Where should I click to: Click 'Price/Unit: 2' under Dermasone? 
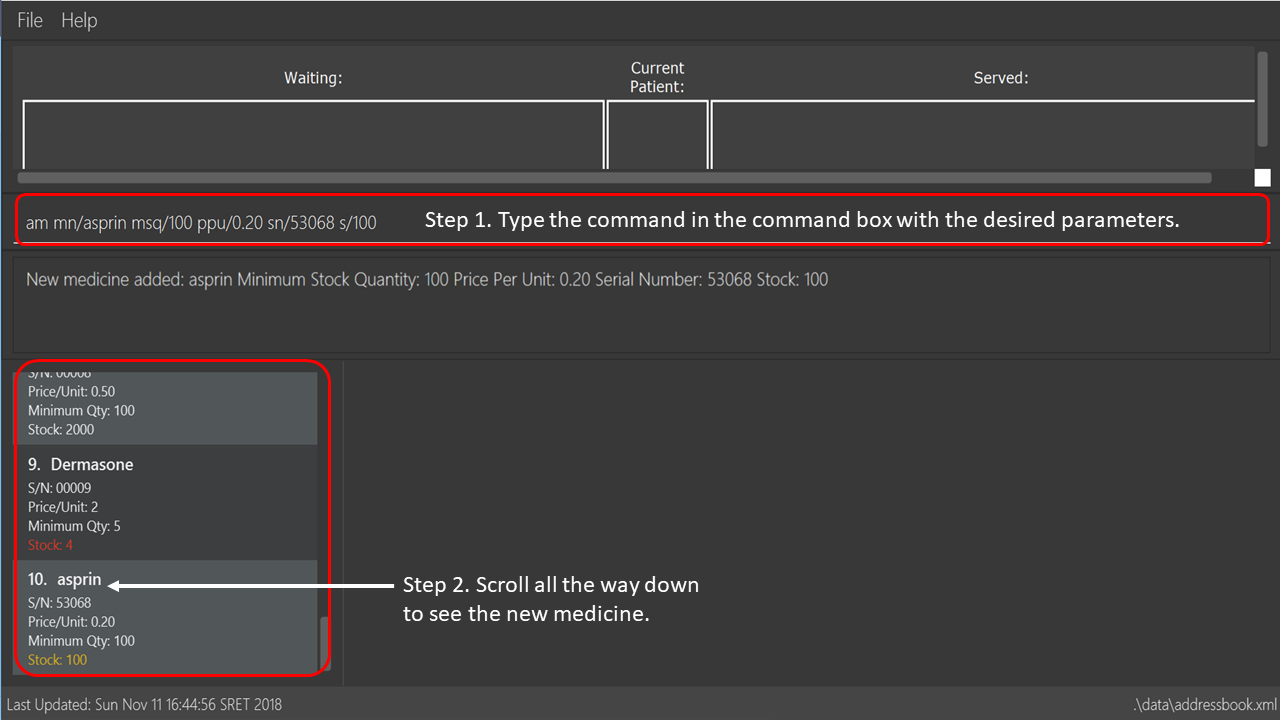(x=63, y=507)
